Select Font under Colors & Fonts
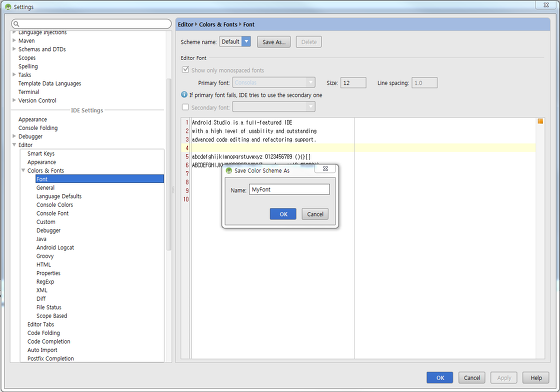This screenshot has width=560, height=392. (100, 179)
